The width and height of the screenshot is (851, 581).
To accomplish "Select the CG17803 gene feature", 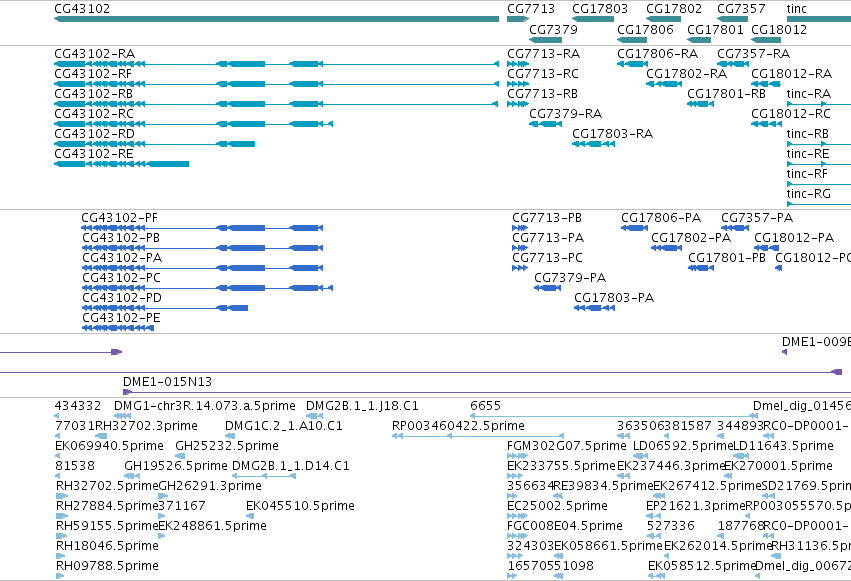I will click(593, 20).
